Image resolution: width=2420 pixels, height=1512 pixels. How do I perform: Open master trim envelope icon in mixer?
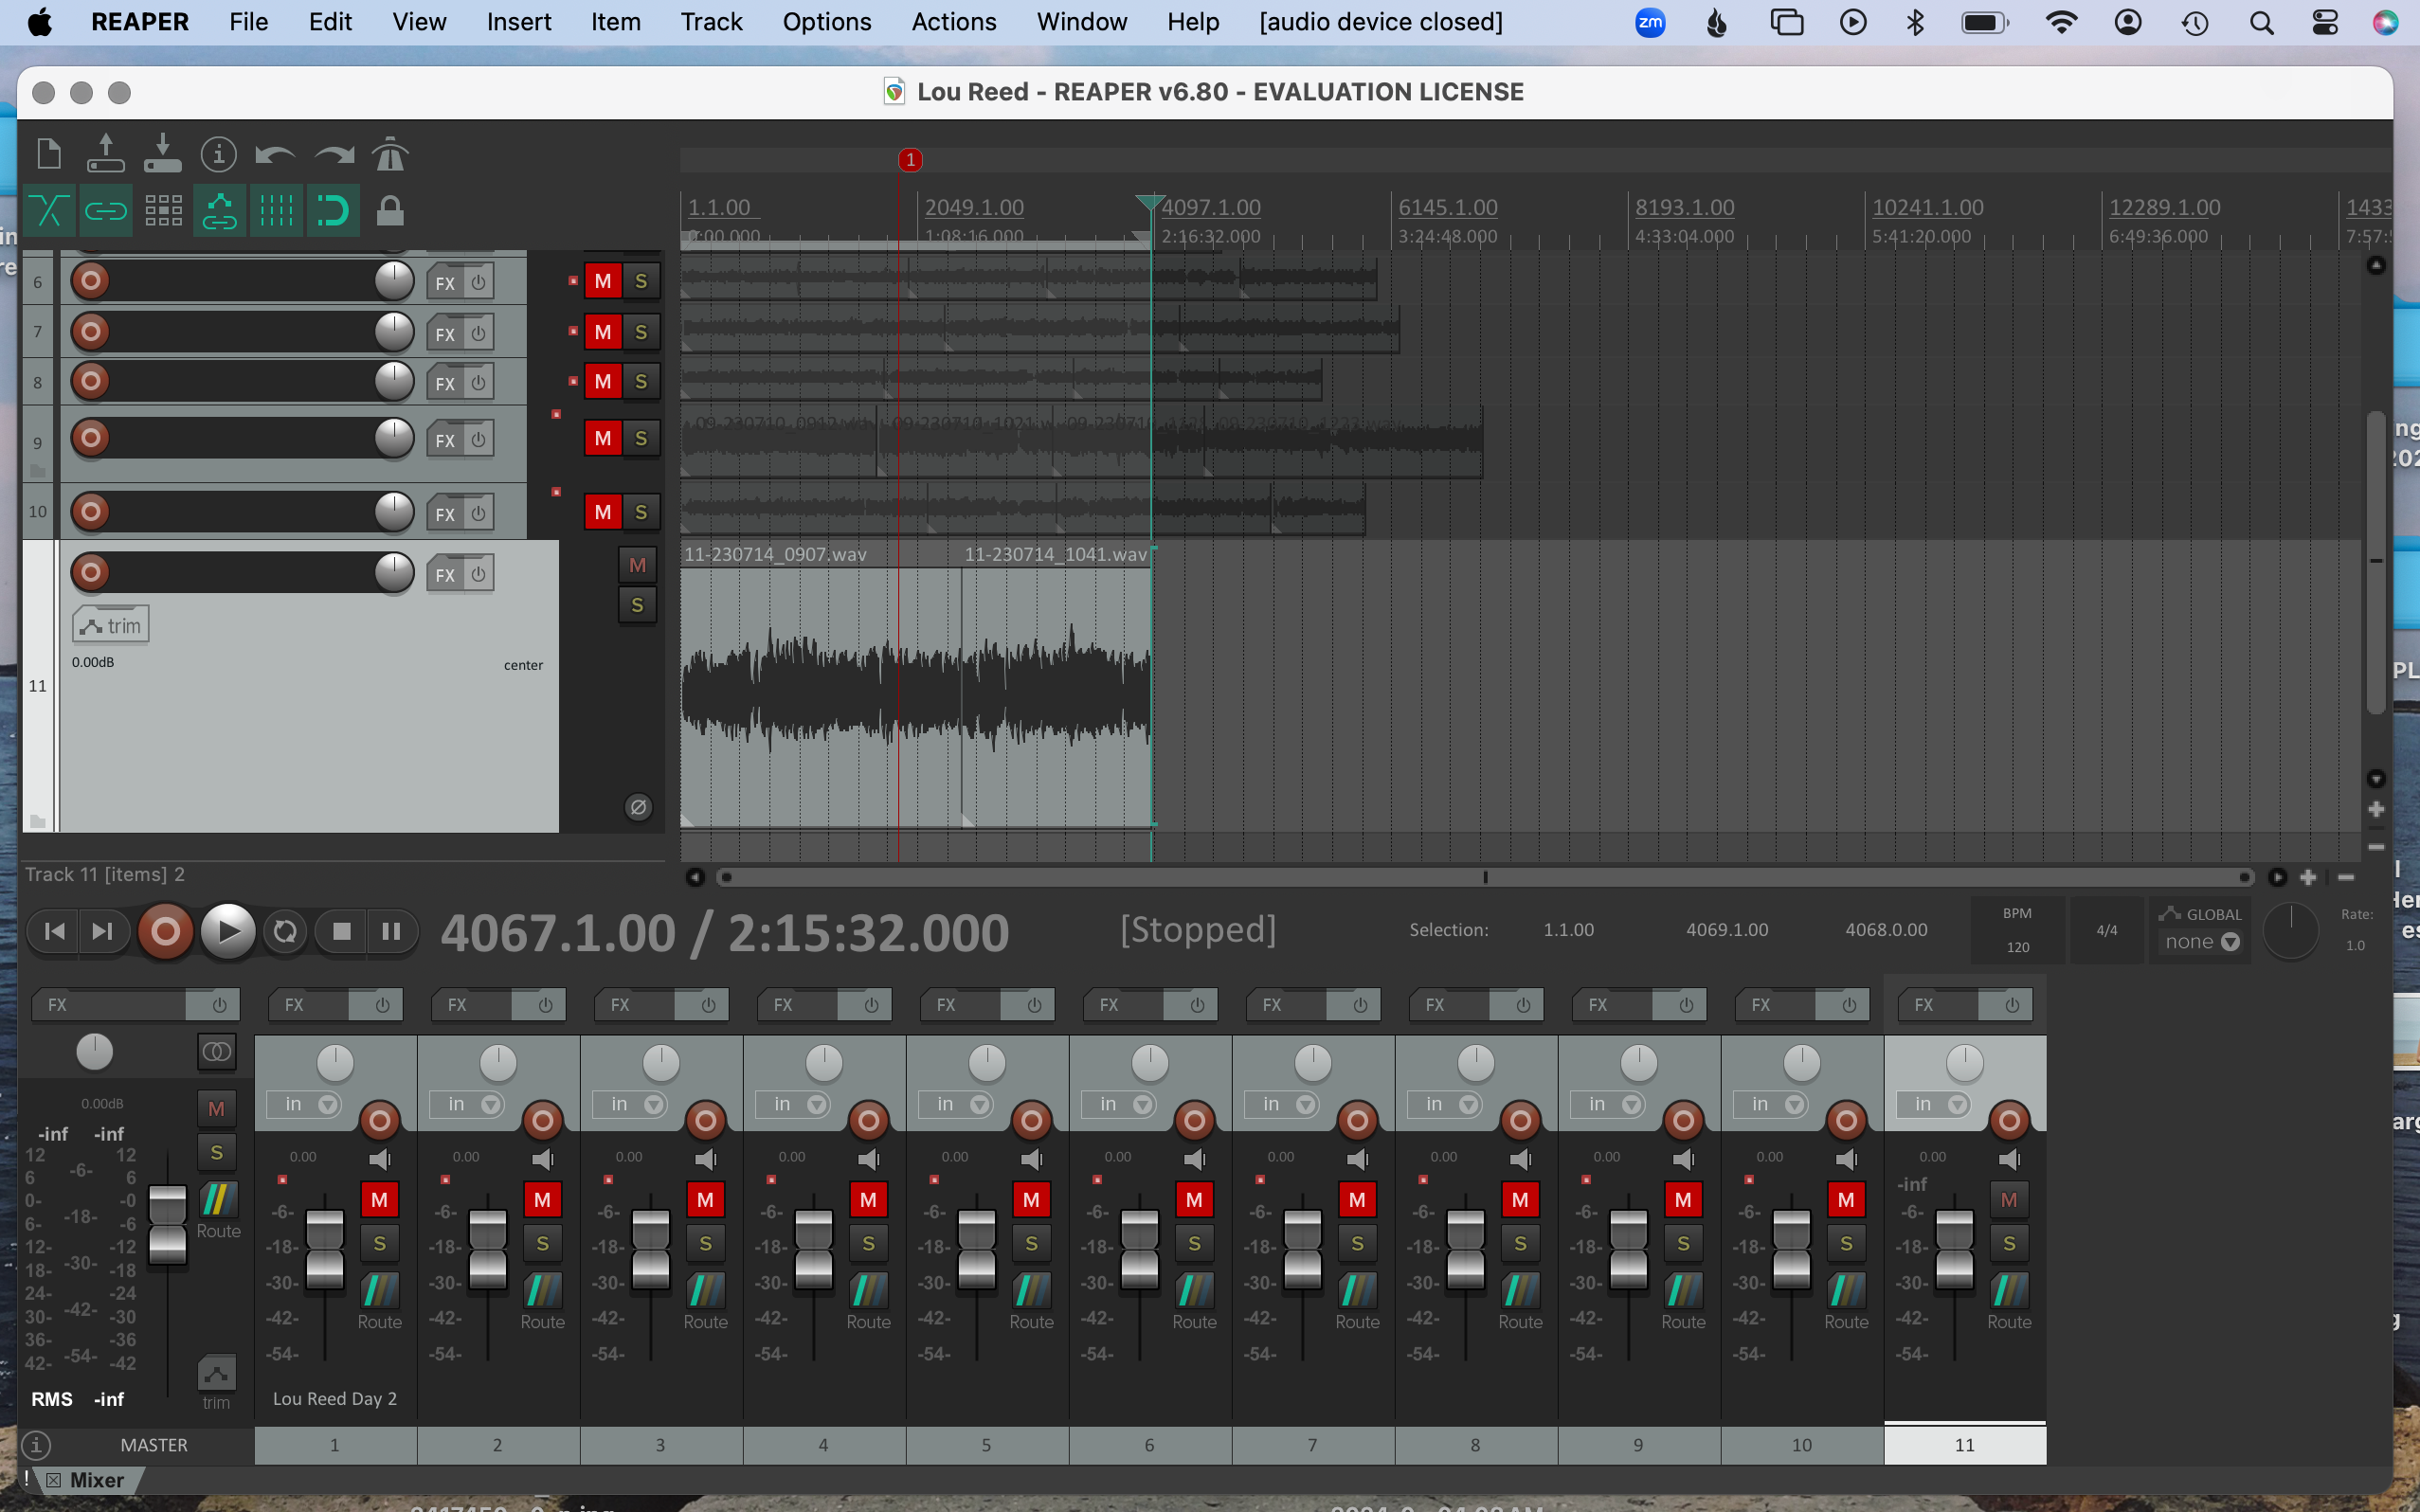tap(216, 1374)
